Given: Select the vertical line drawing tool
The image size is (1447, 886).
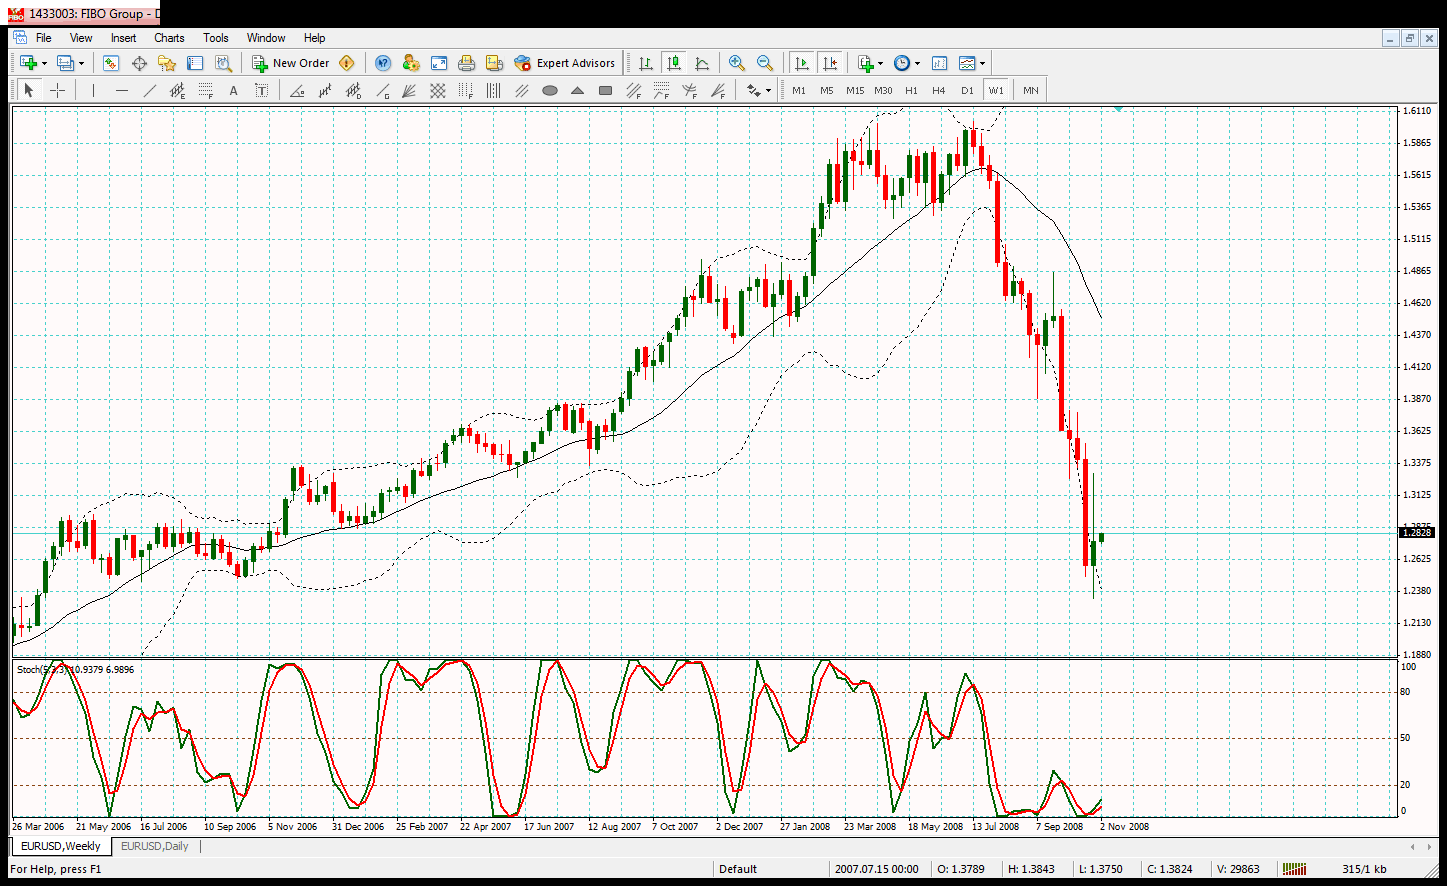Looking at the screenshot, I should [93, 90].
